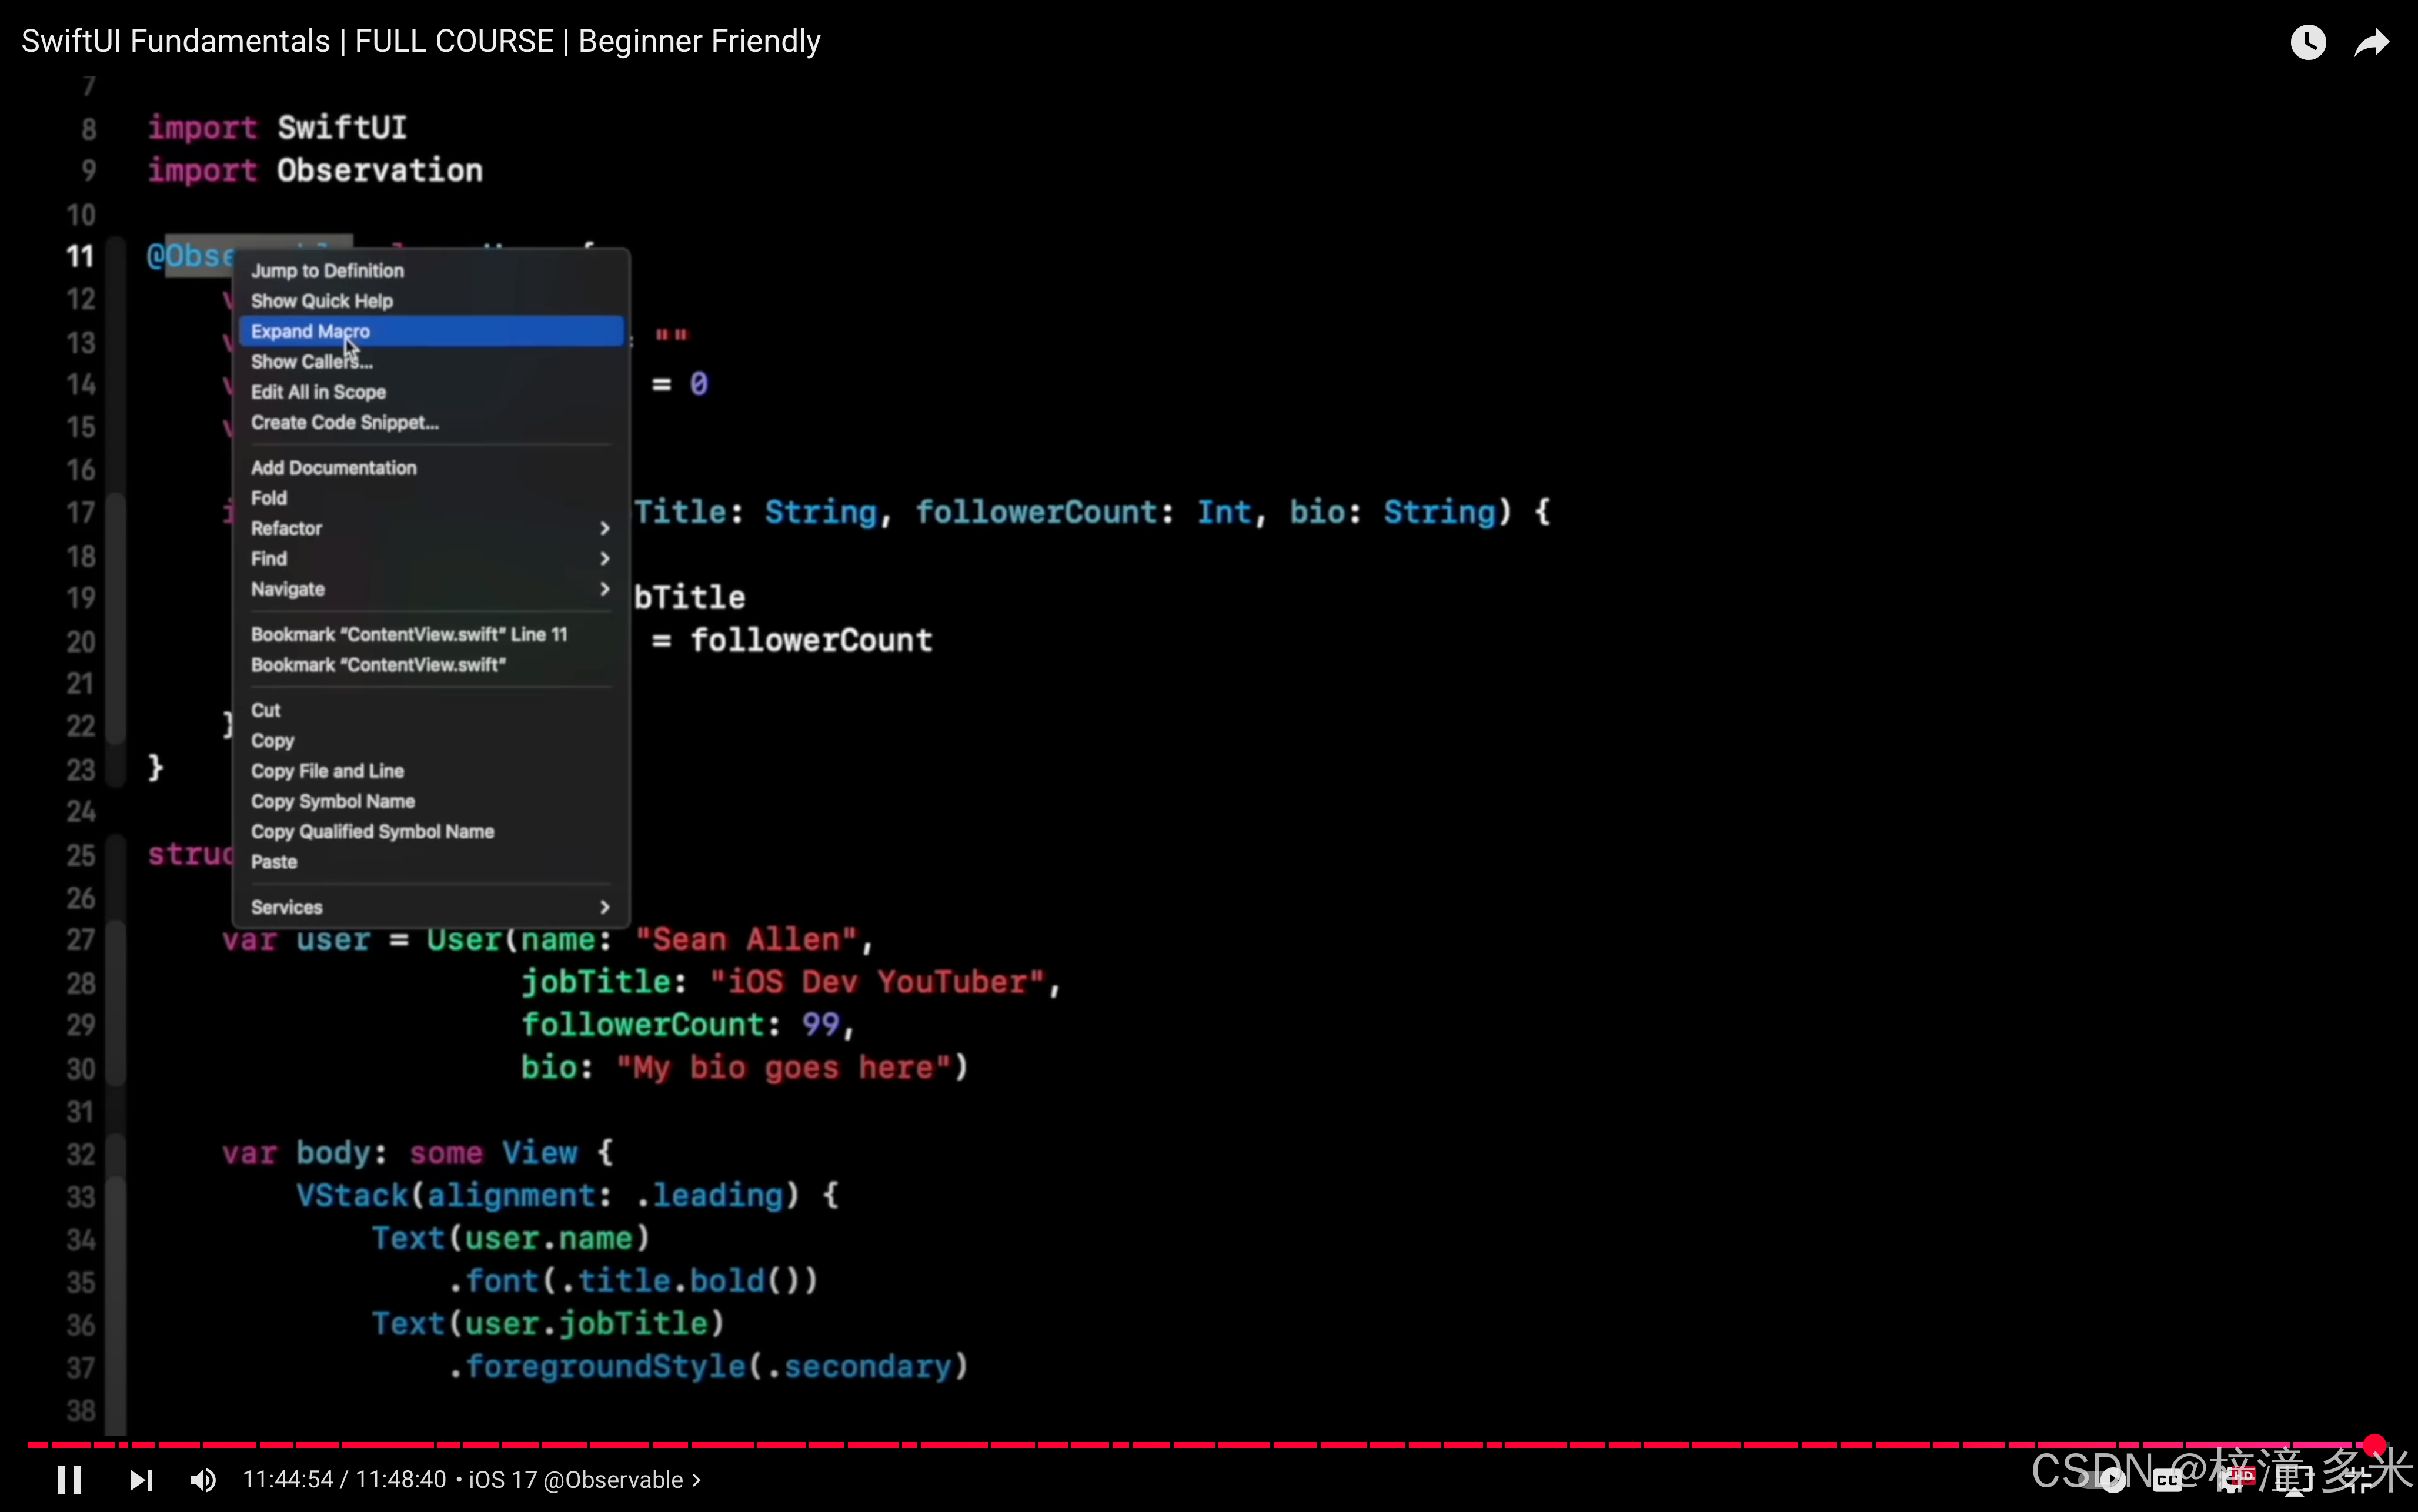The image size is (2418, 1512).
Task: Mute the video volume
Action: click(203, 1479)
